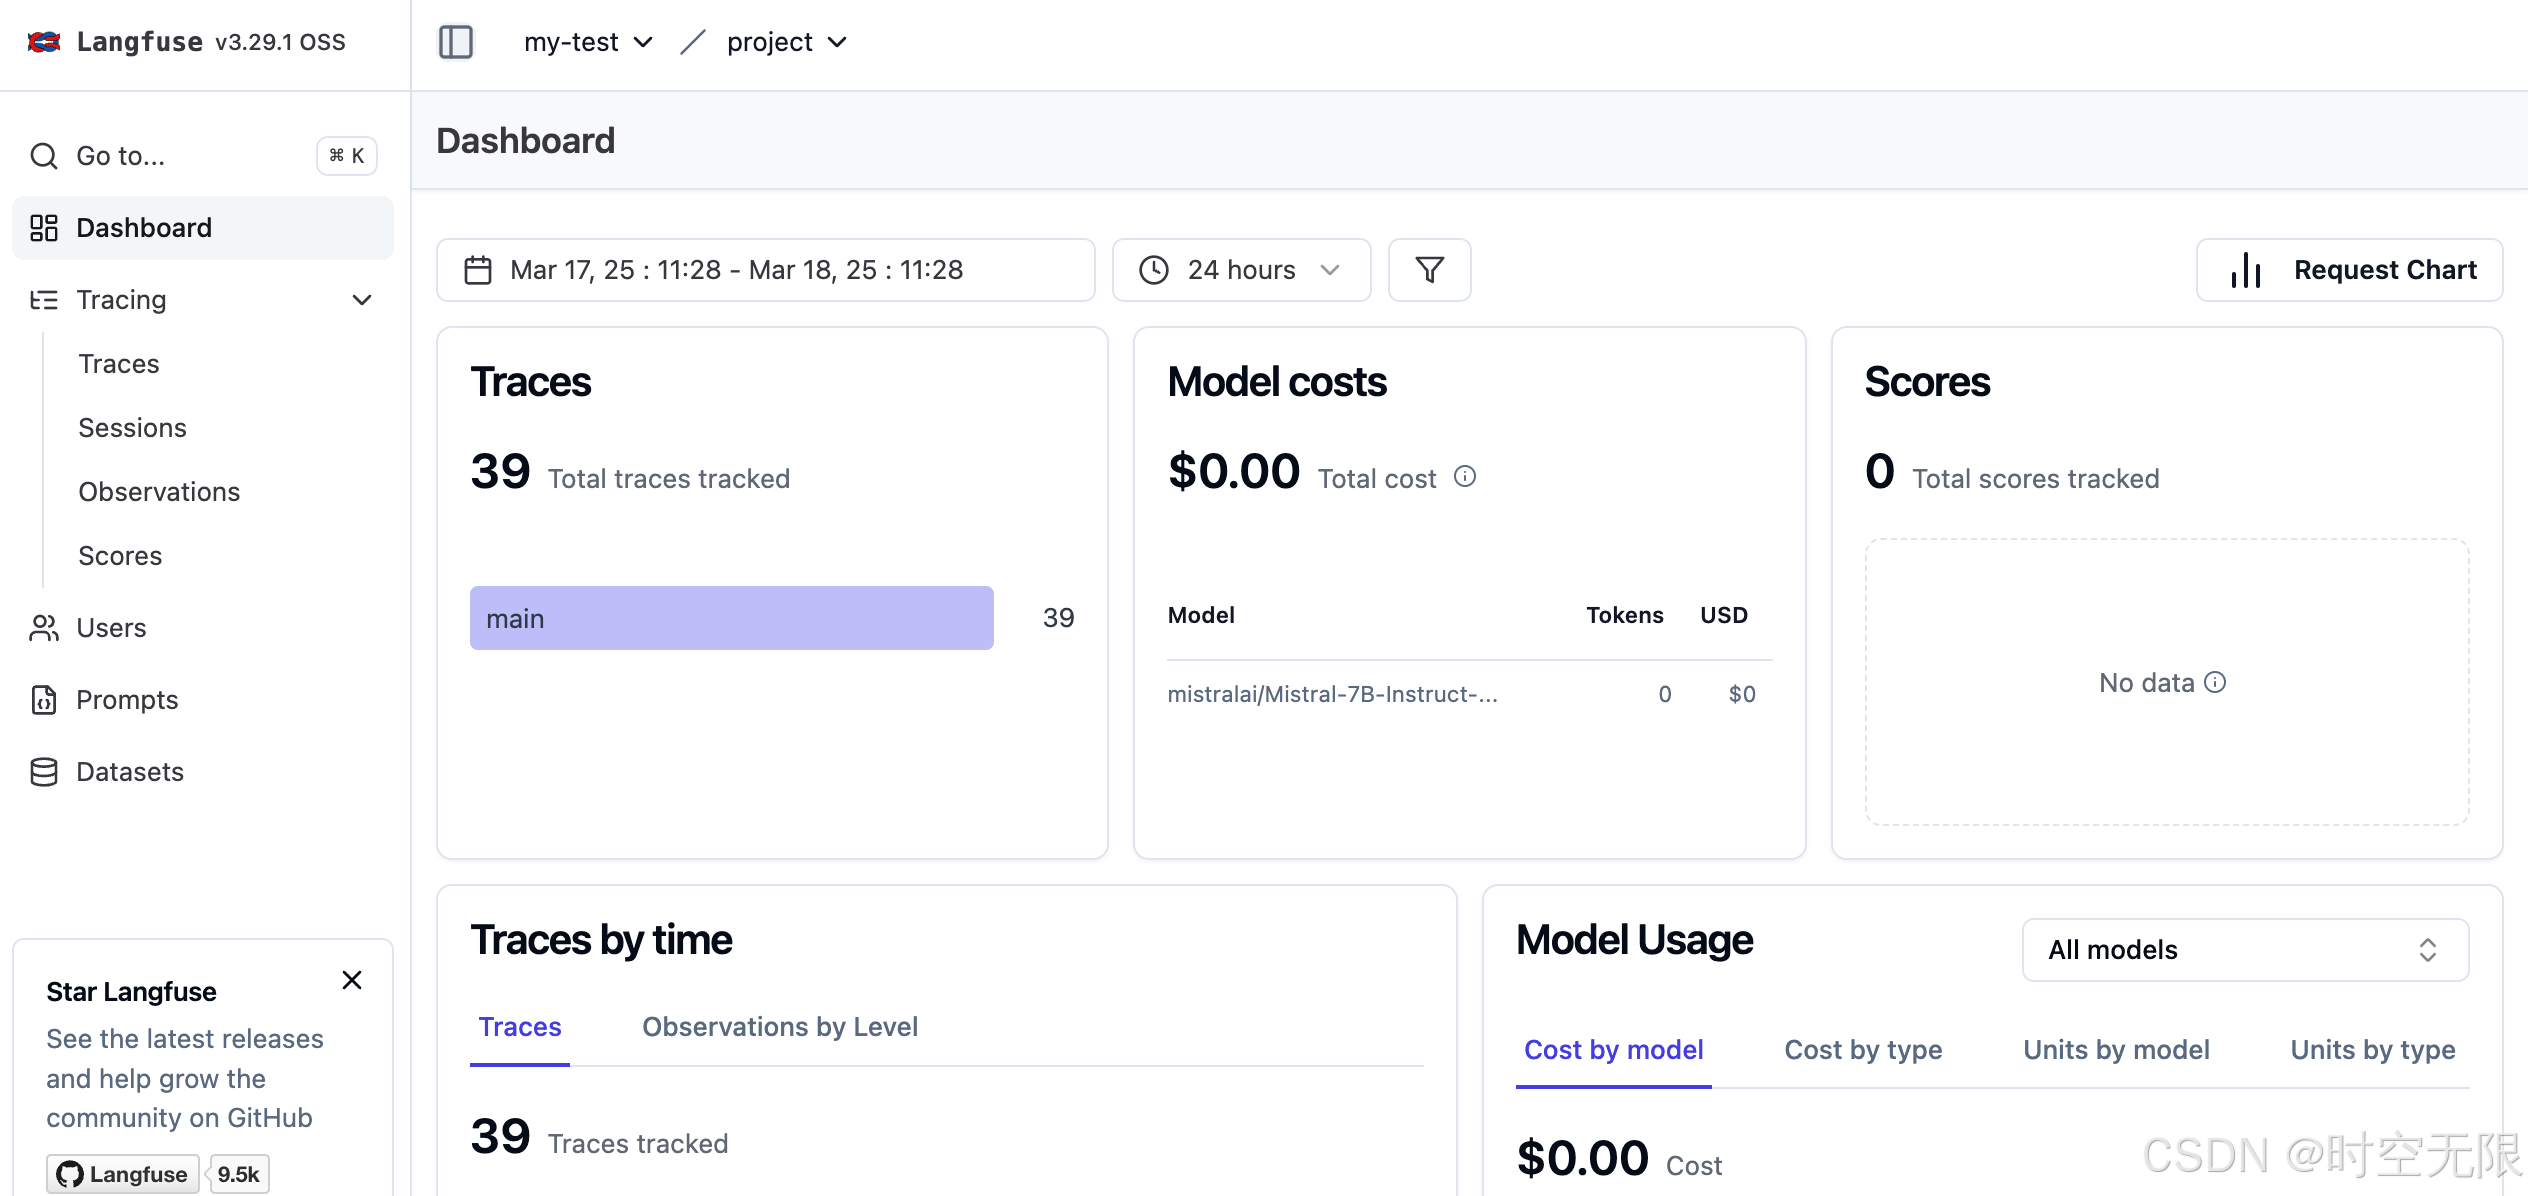Select Dashboard in the sidebar
The height and width of the screenshot is (1196, 2528).
(203, 228)
